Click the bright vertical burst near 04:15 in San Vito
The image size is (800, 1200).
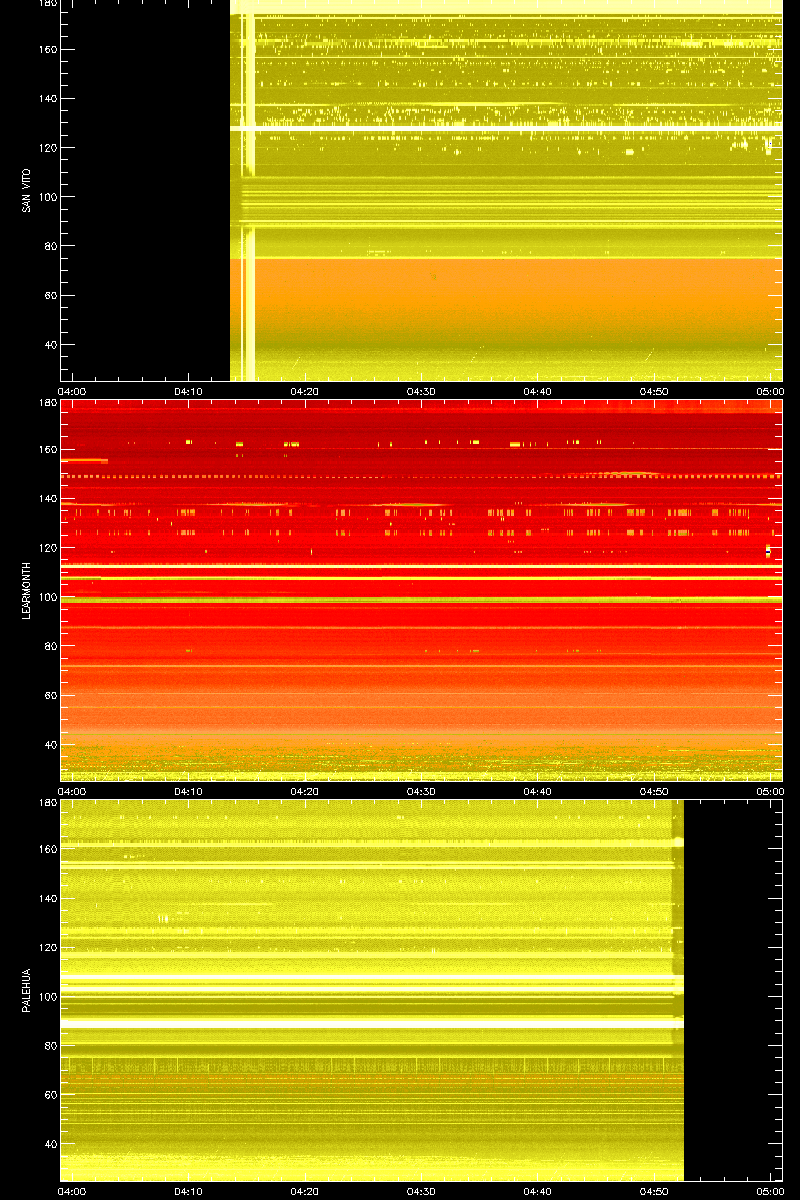pos(249,195)
